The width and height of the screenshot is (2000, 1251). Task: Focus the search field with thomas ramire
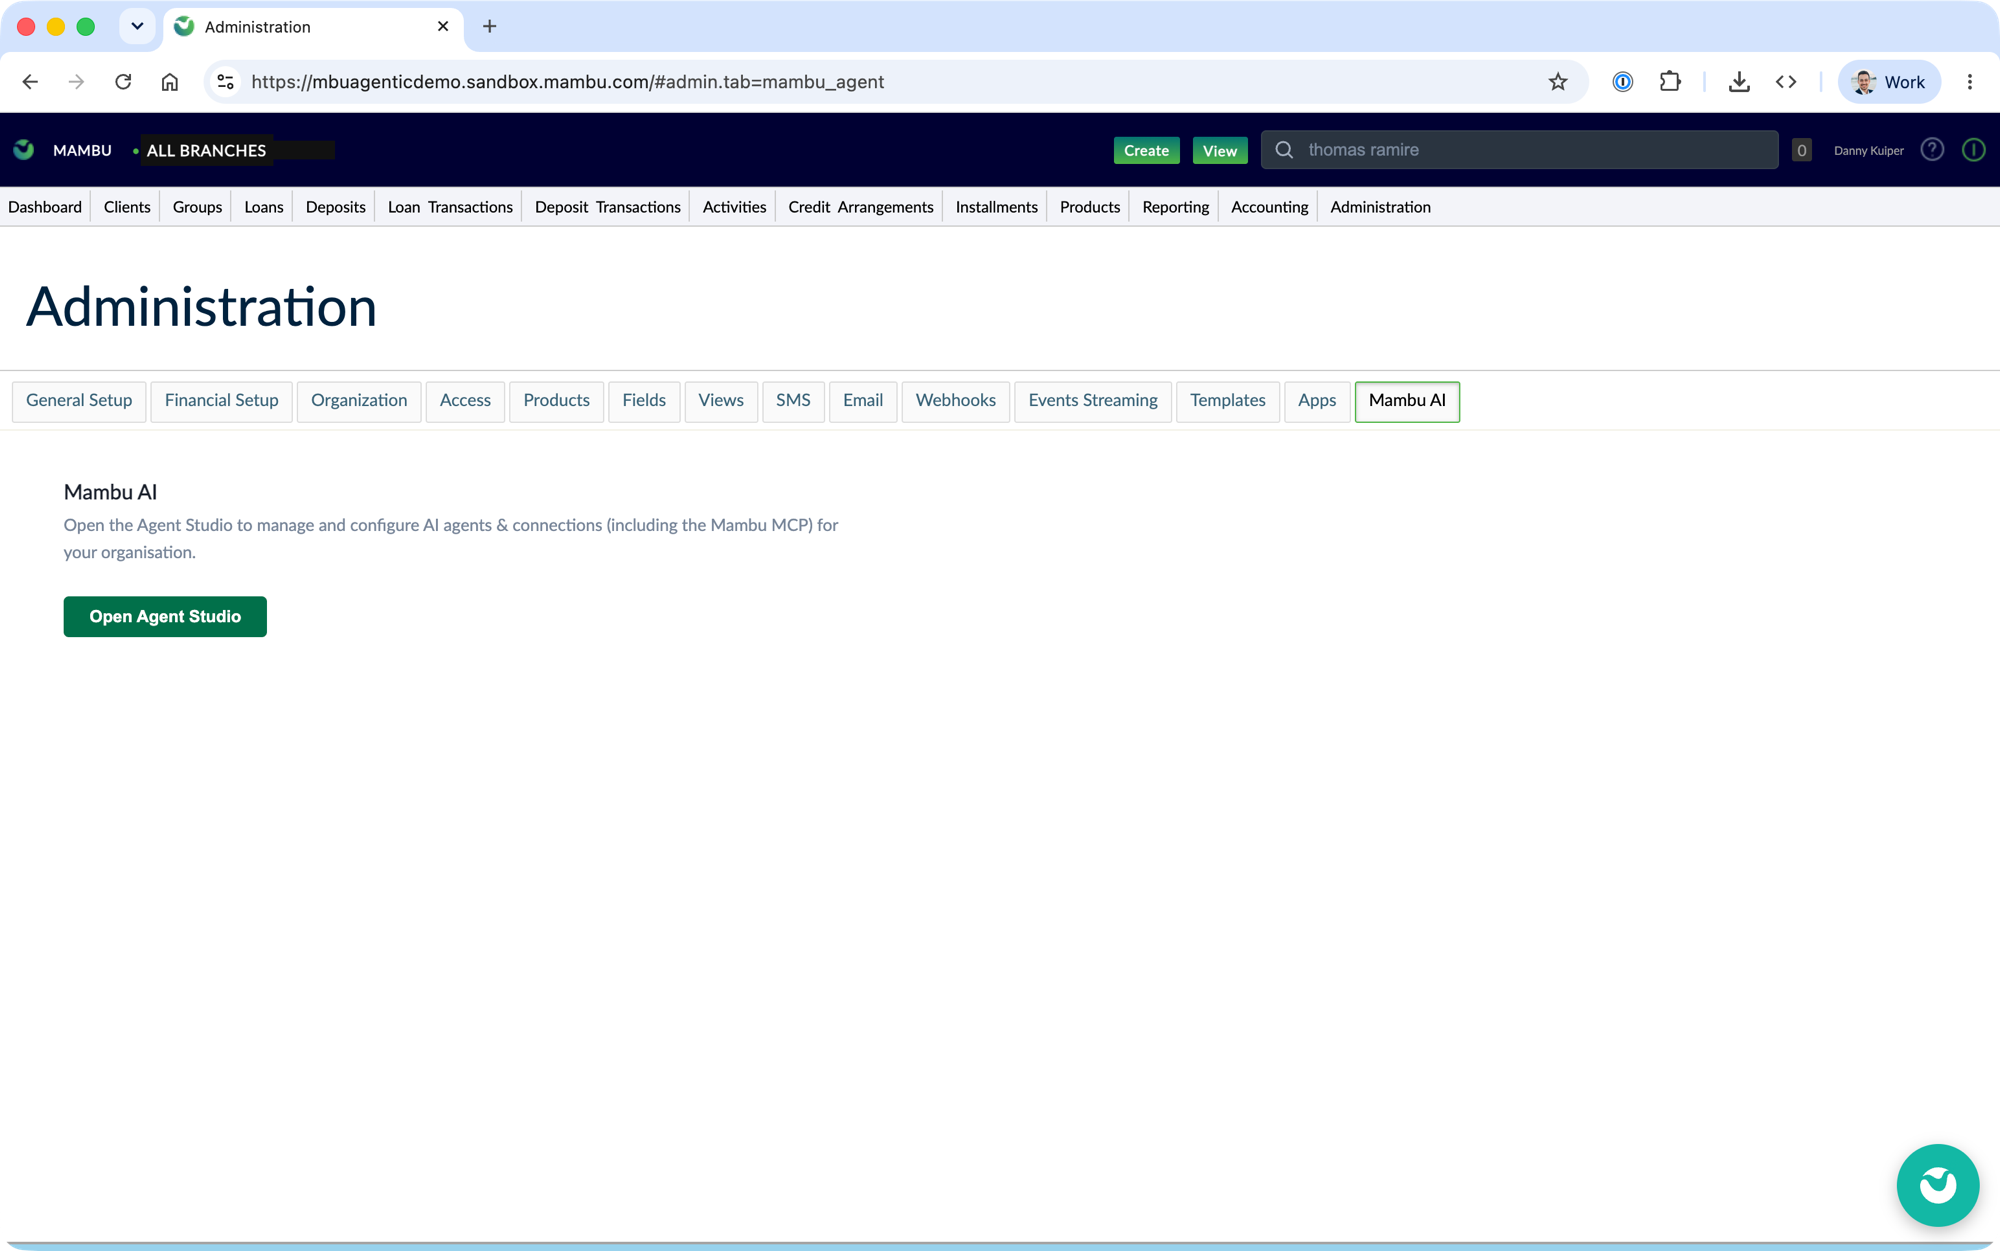click(1519, 150)
